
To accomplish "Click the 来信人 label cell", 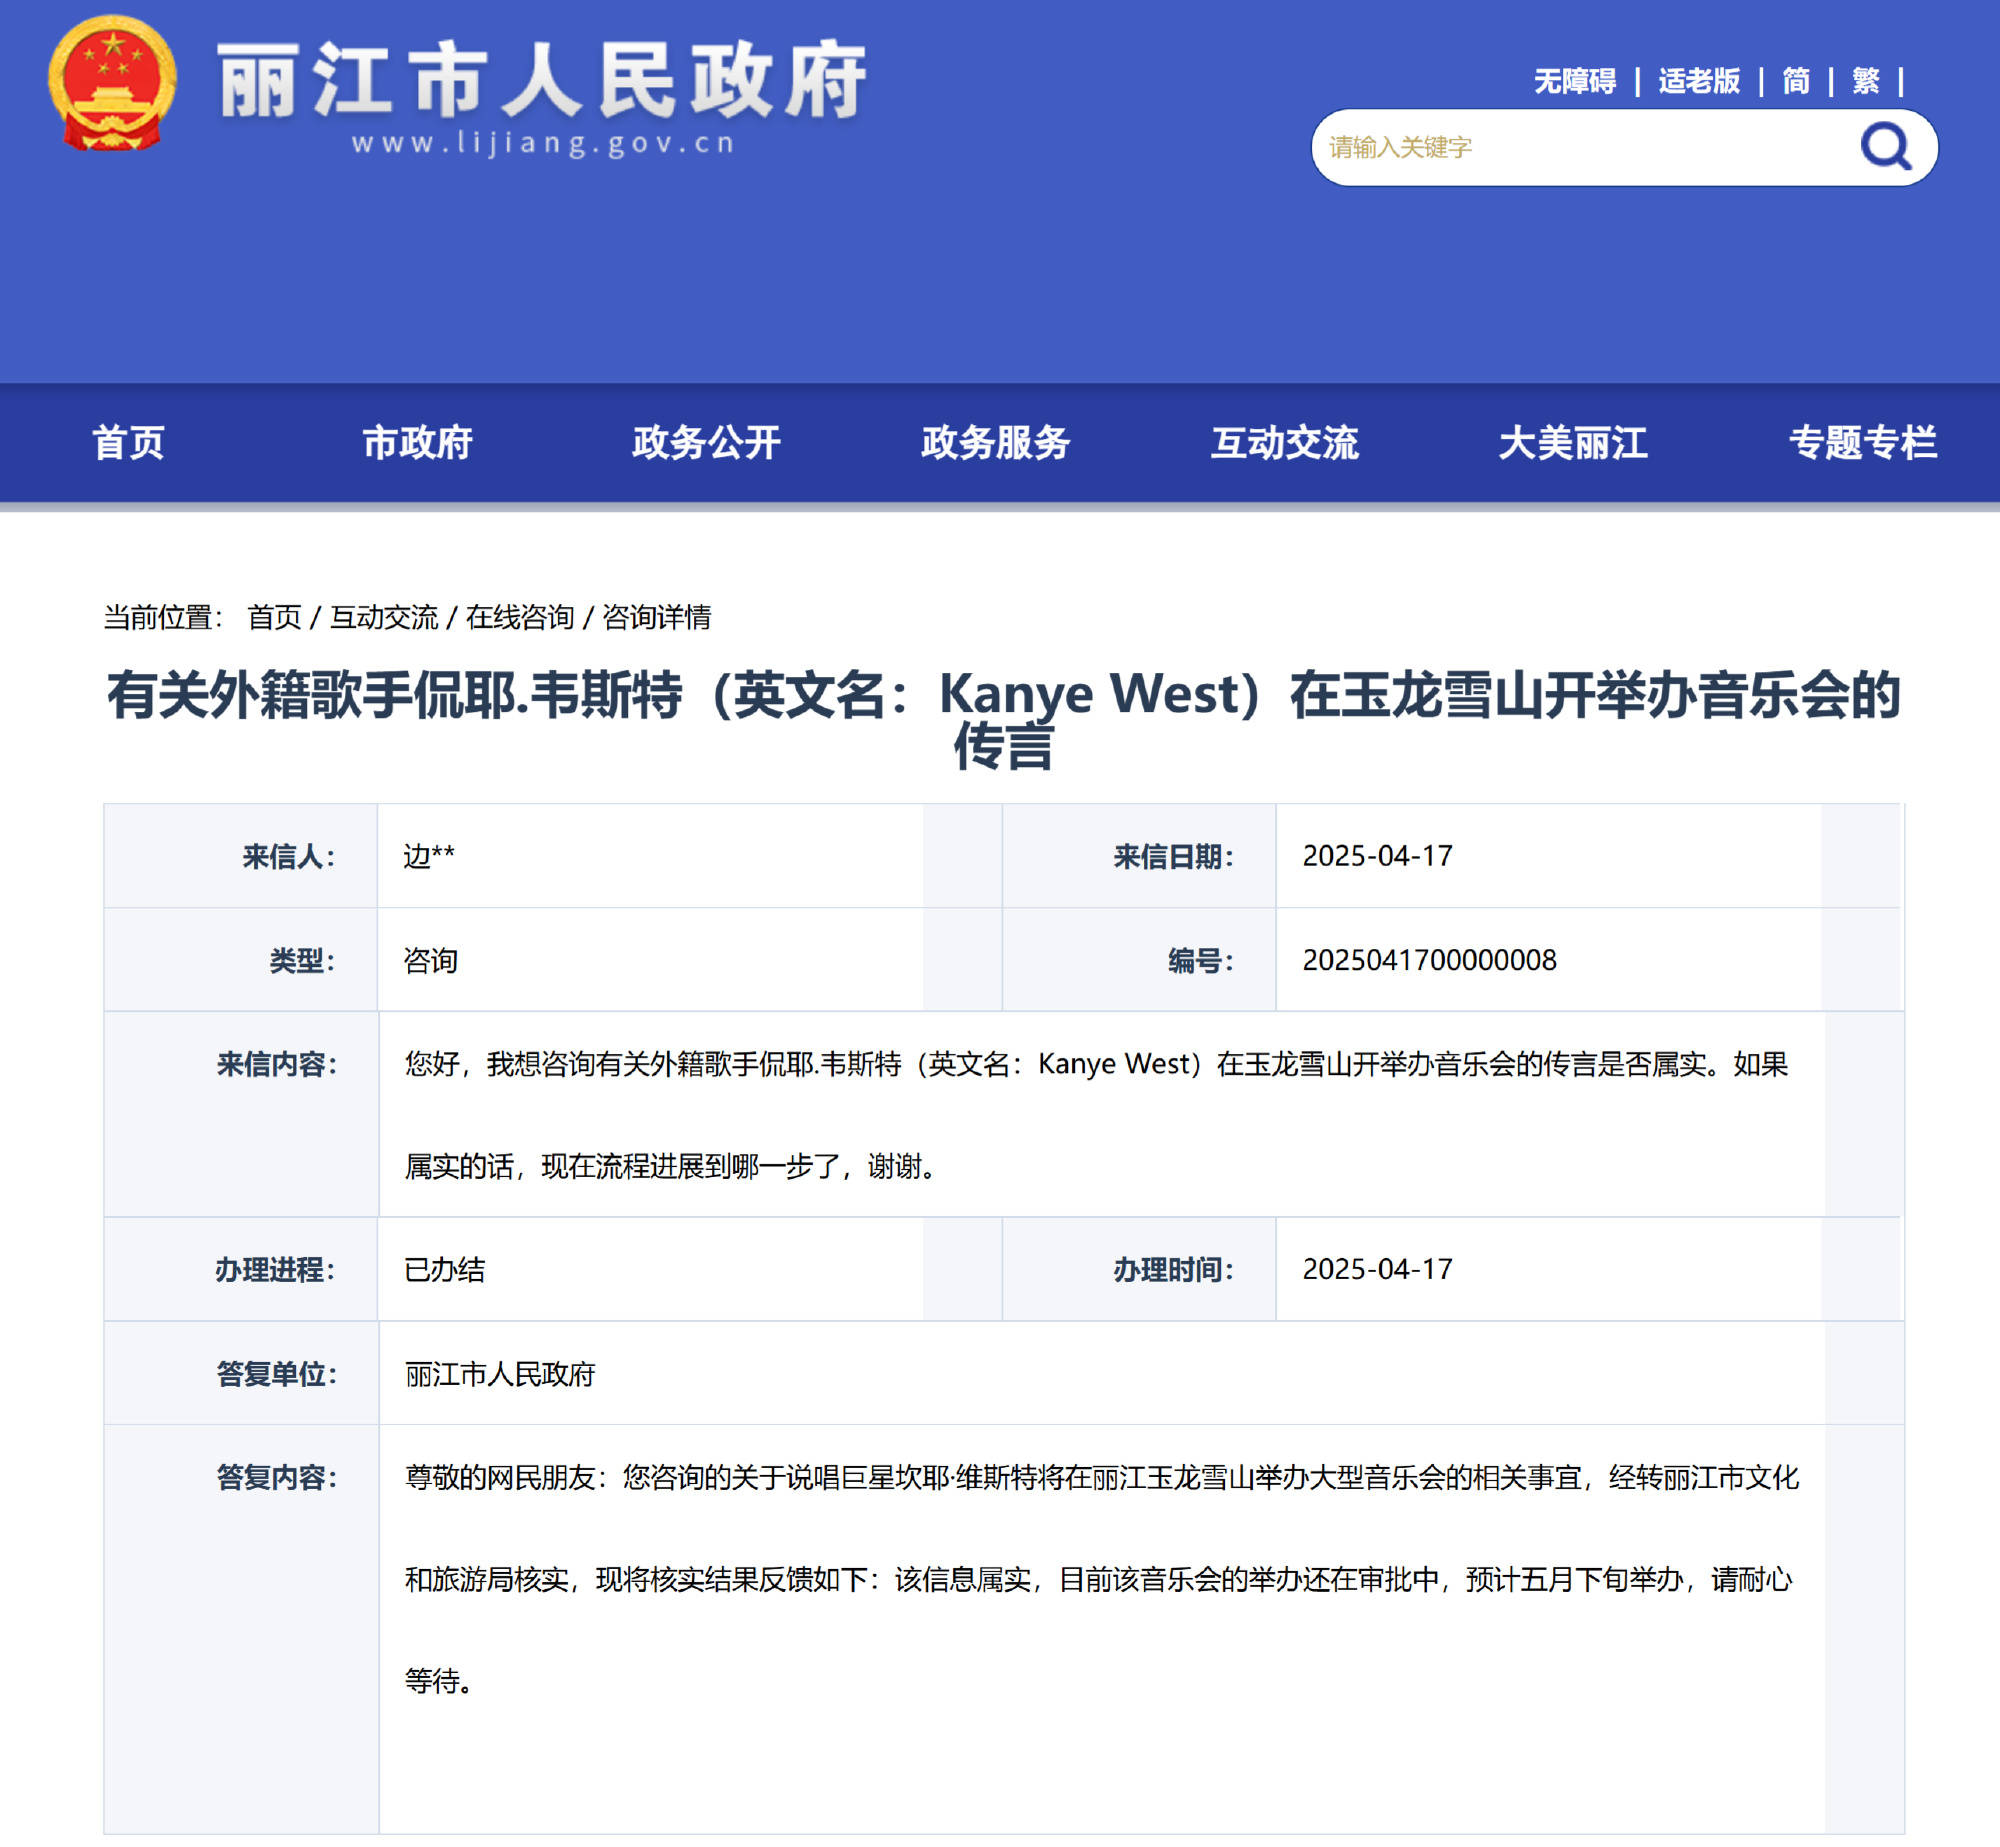I will 241,856.
